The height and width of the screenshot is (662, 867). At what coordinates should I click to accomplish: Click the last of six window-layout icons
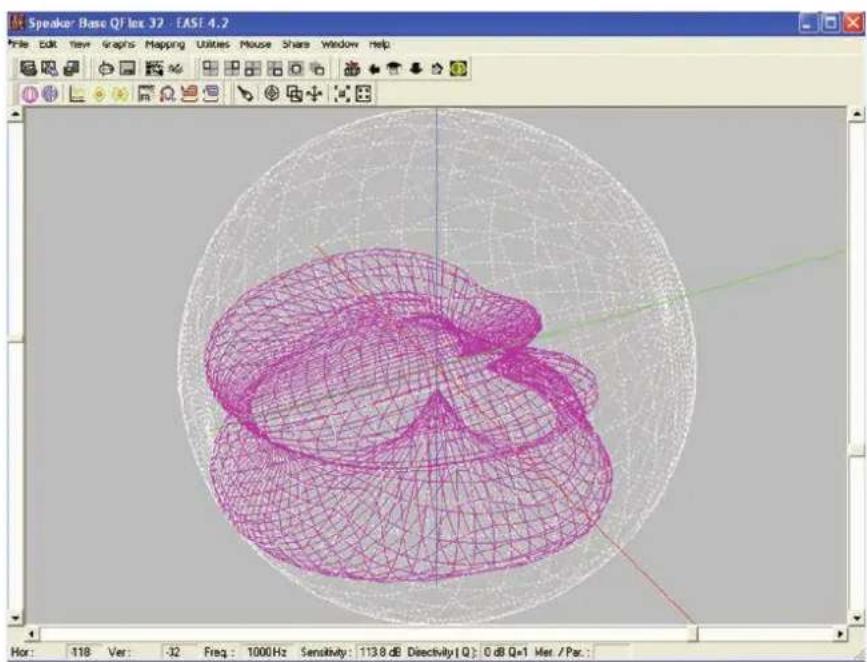(317, 69)
